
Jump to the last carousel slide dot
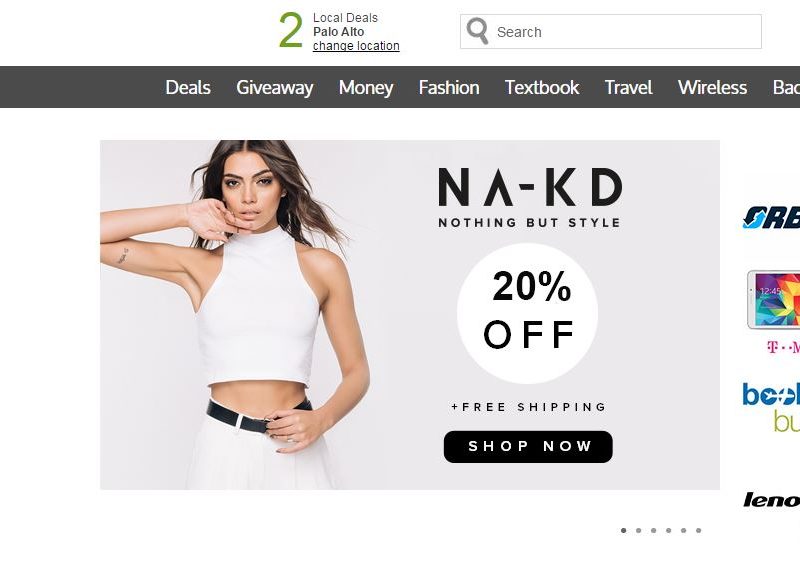698,530
